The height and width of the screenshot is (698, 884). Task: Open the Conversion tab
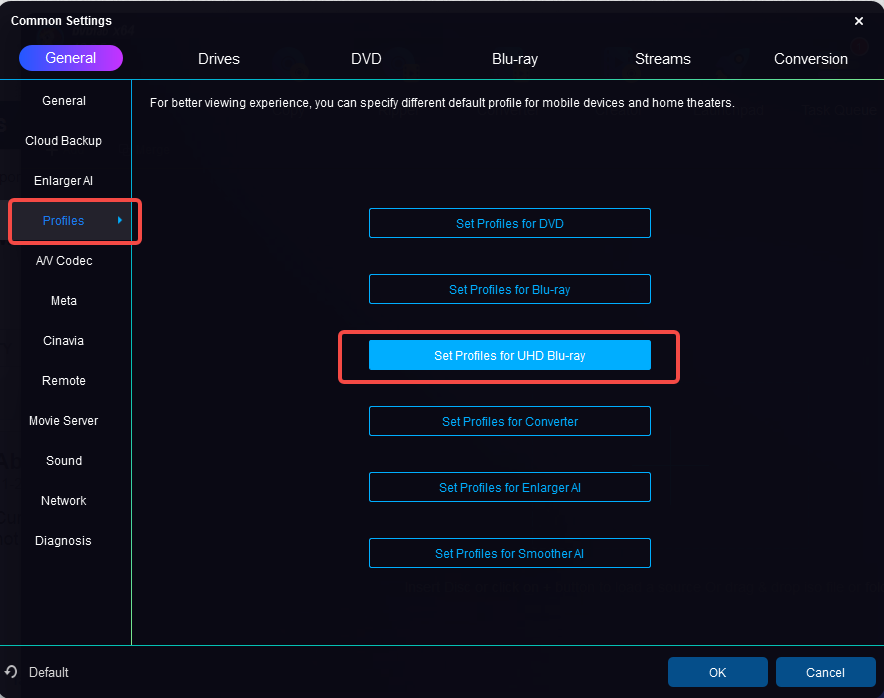coord(810,59)
